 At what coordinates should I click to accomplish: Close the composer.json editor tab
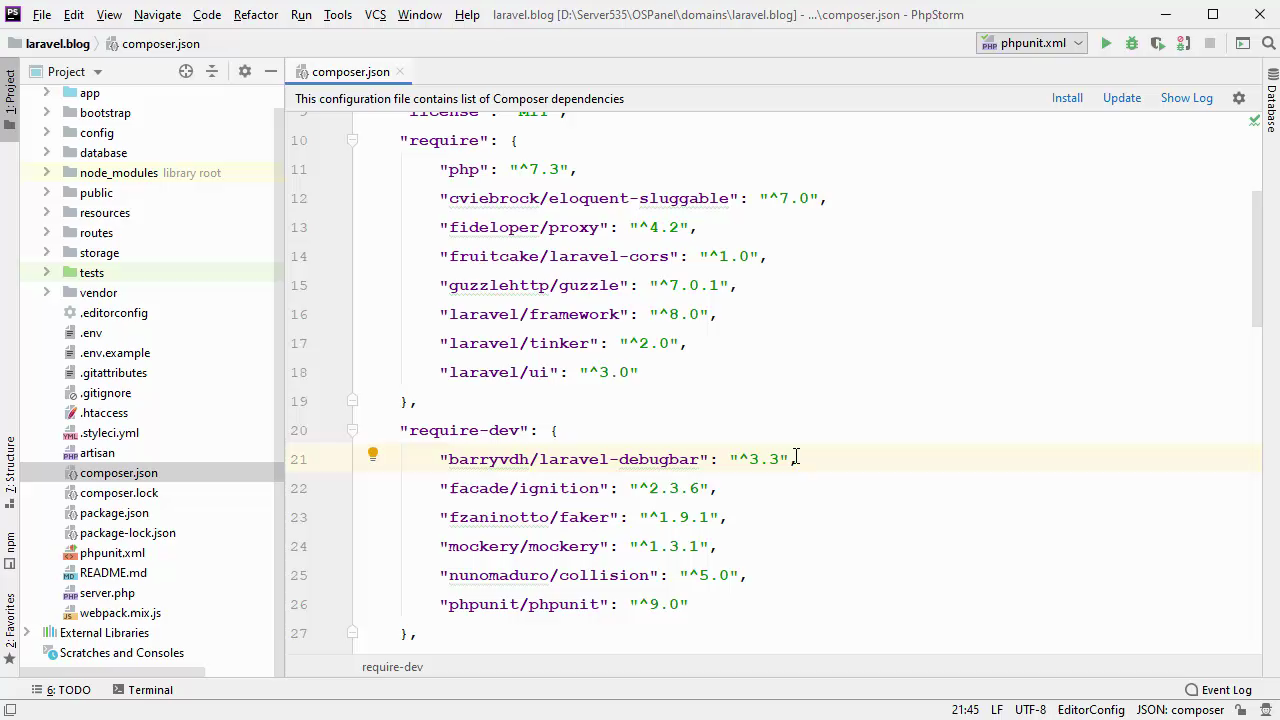coord(400,71)
